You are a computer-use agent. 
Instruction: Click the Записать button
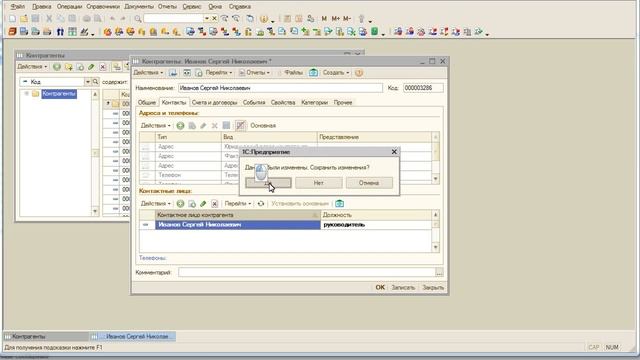pyautogui.click(x=403, y=287)
